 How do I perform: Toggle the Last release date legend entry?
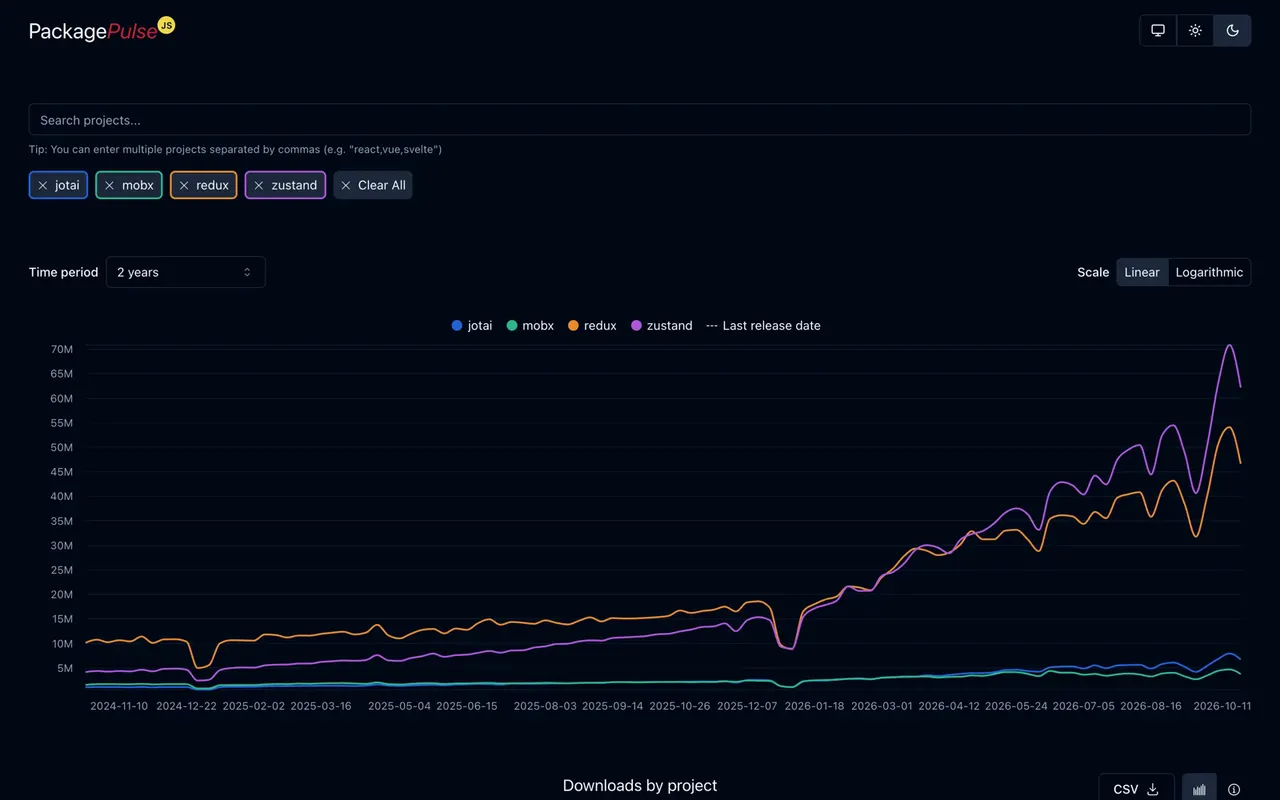763,325
